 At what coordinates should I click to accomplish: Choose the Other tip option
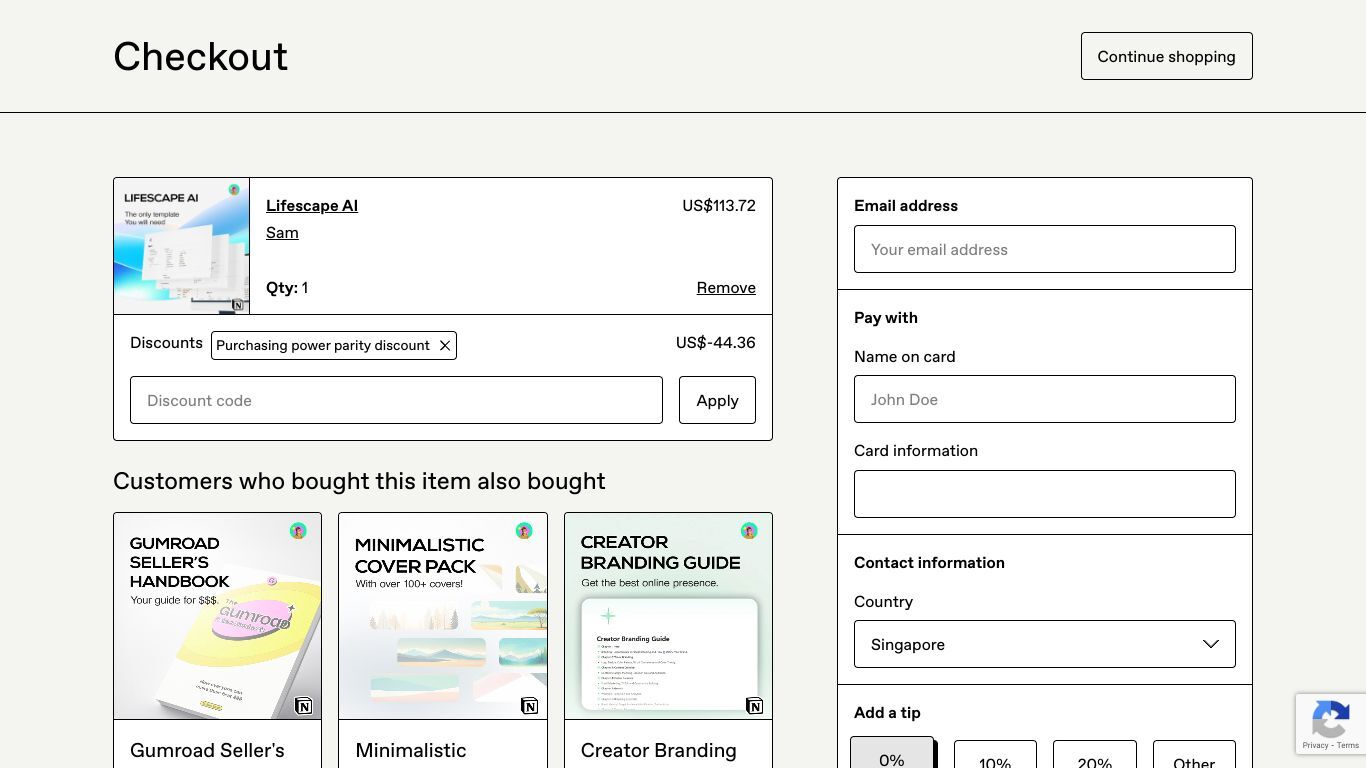1194,756
